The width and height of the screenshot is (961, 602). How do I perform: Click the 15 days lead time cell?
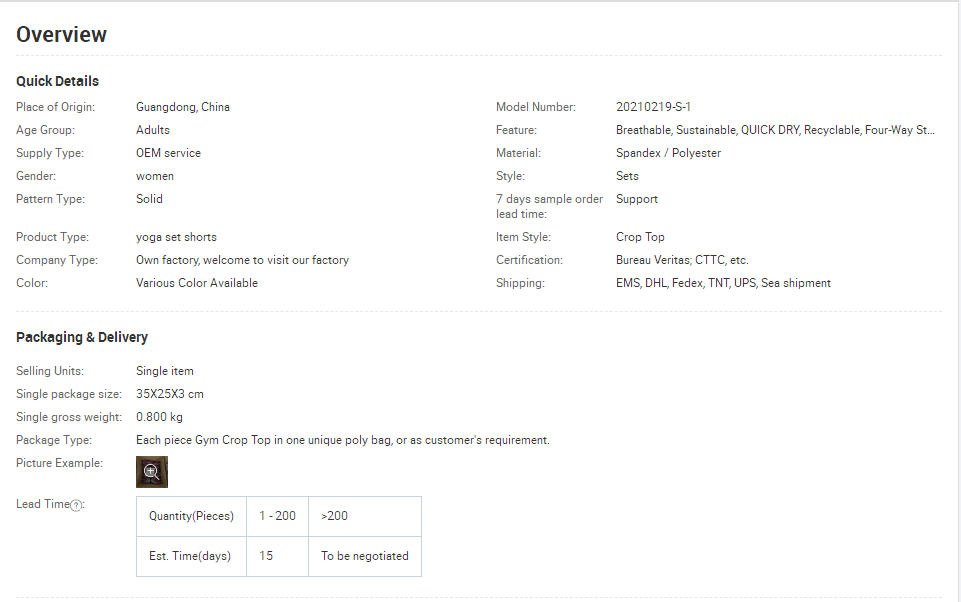pos(277,556)
